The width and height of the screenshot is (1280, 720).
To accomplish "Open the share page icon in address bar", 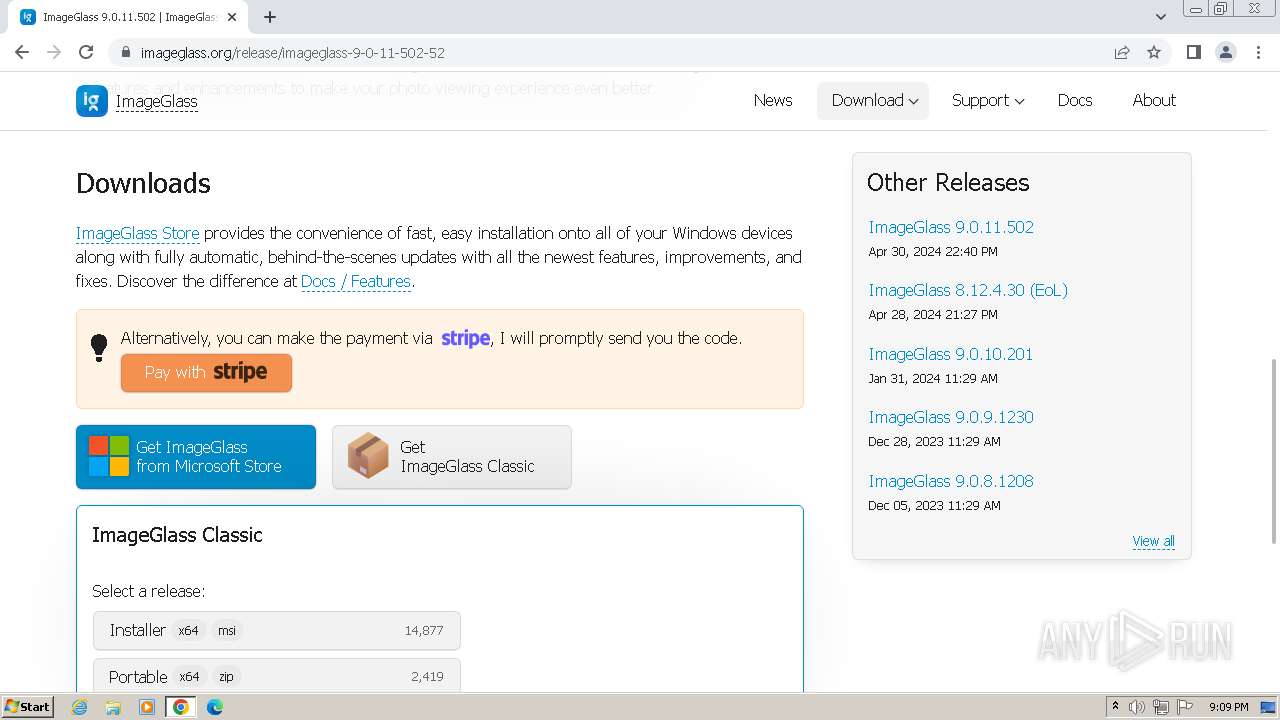I will 1122,52.
